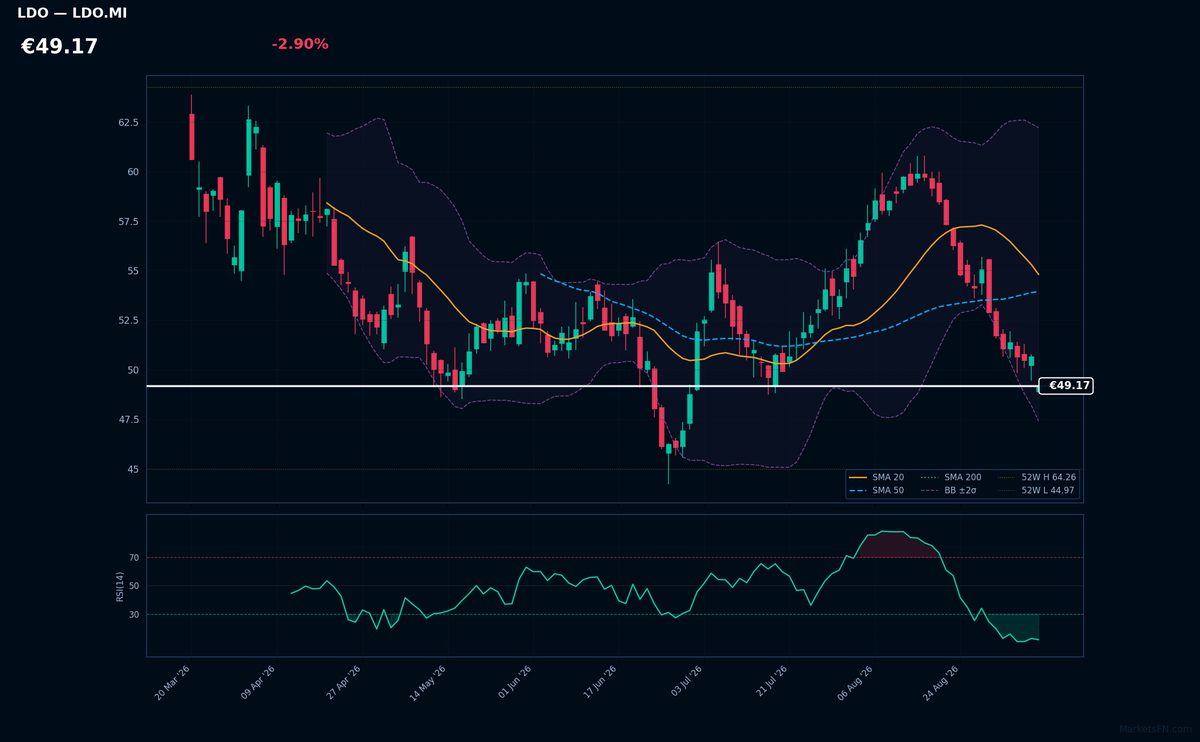Click the -2.90% change value
1200x742 pixels.
300,44
